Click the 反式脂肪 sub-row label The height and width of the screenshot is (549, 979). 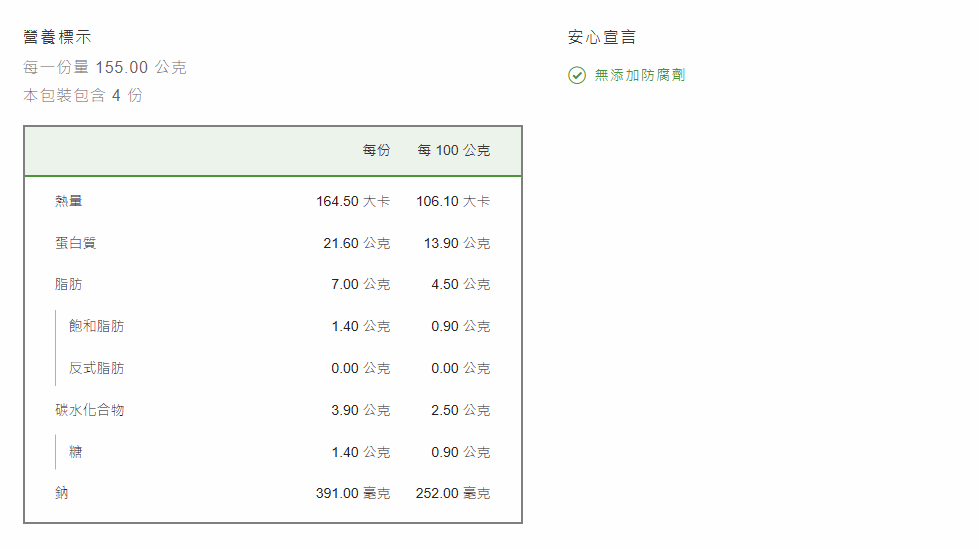96,369
